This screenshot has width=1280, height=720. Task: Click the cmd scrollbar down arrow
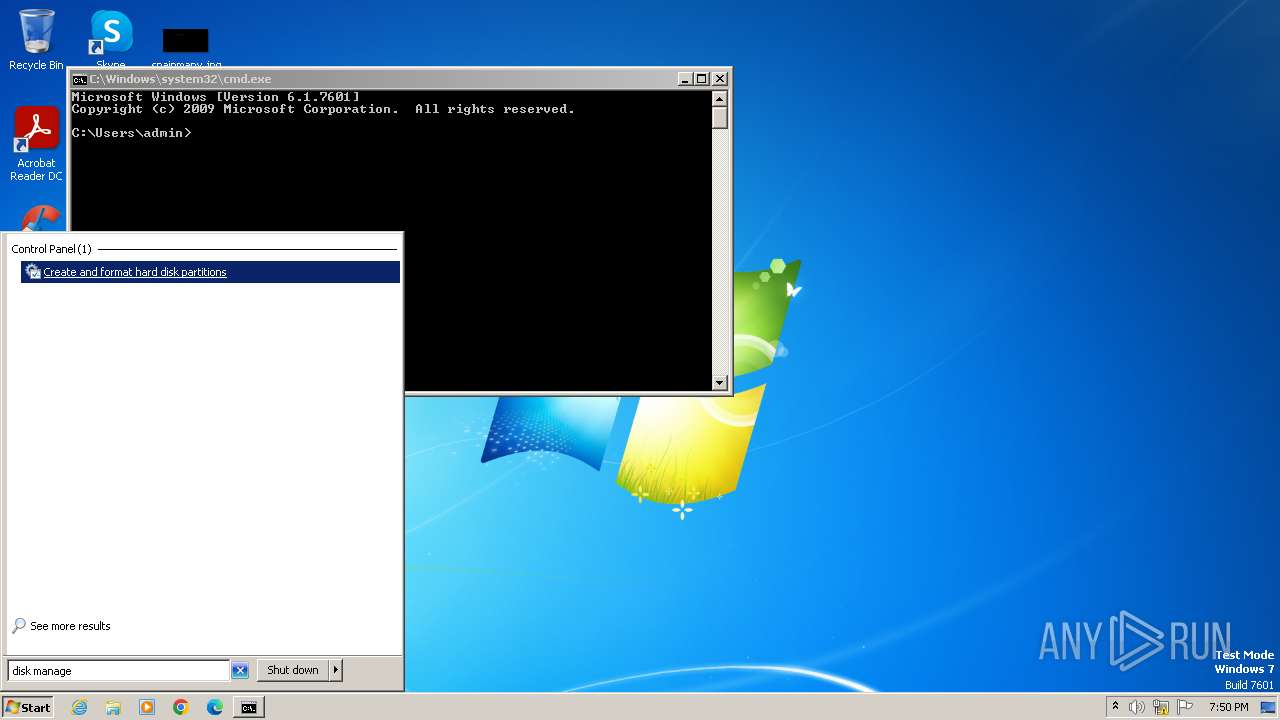(x=719, y=382)
